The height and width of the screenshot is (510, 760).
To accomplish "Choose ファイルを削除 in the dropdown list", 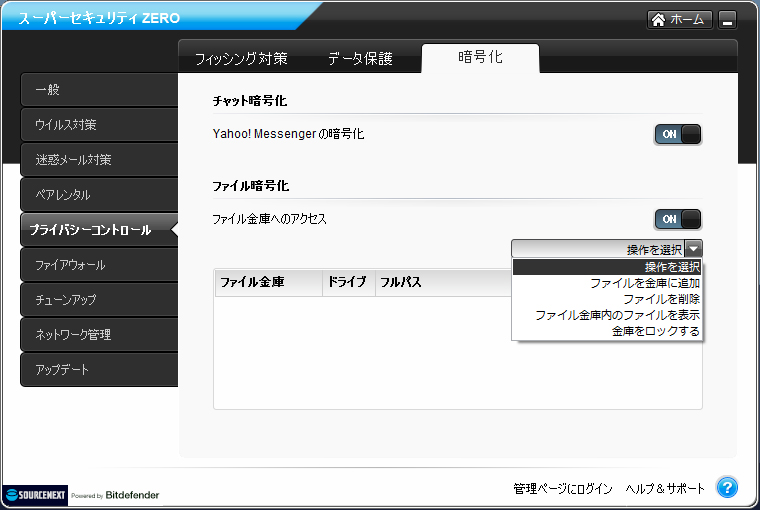I will tap(660, 299).
